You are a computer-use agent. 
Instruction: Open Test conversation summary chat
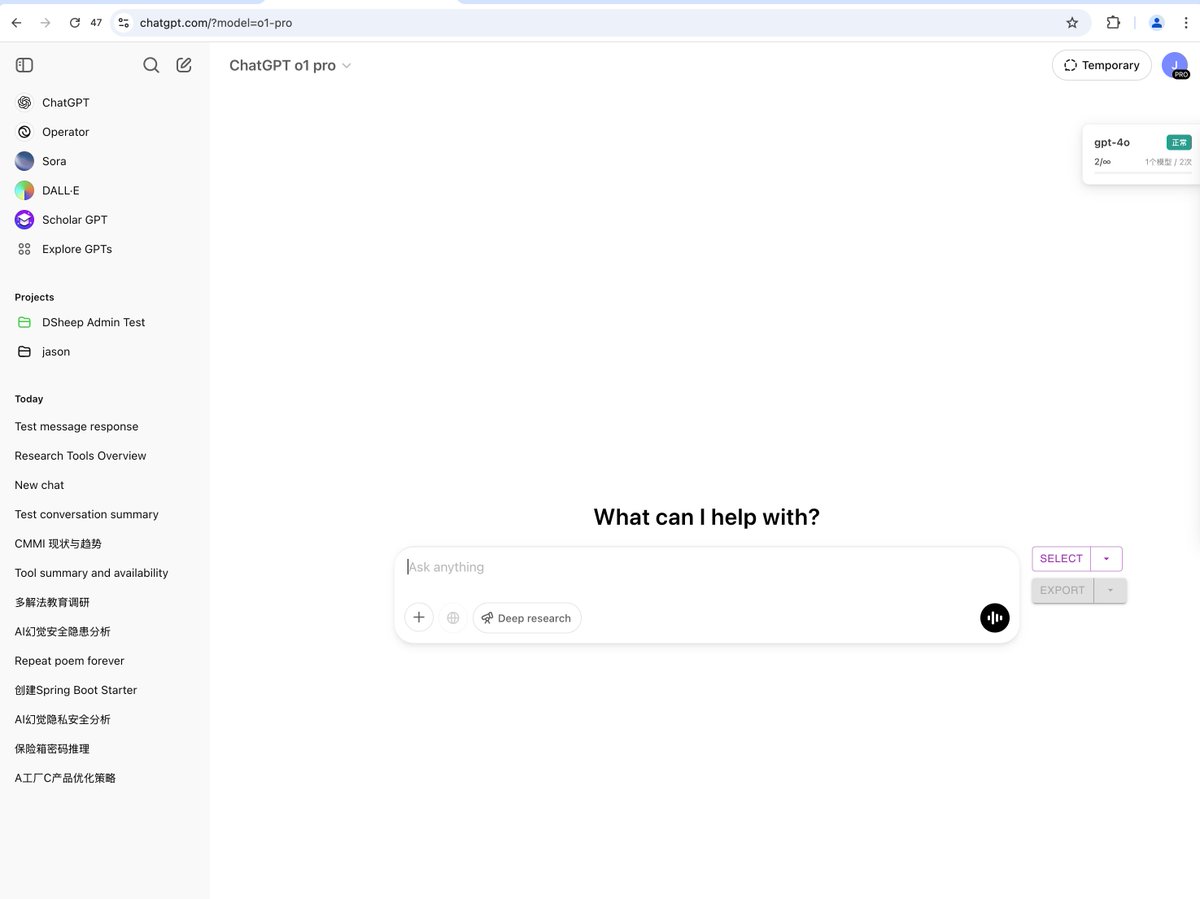click(105, 514)
